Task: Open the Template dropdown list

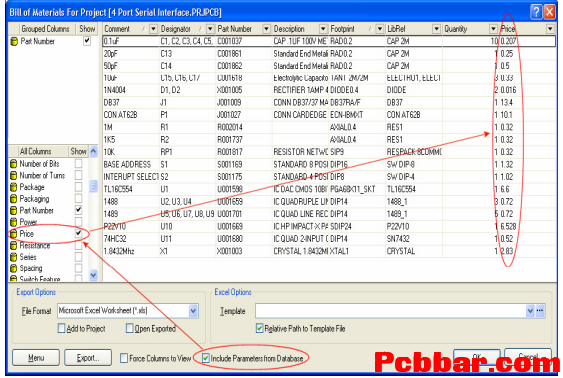Action: coord(530,311)
